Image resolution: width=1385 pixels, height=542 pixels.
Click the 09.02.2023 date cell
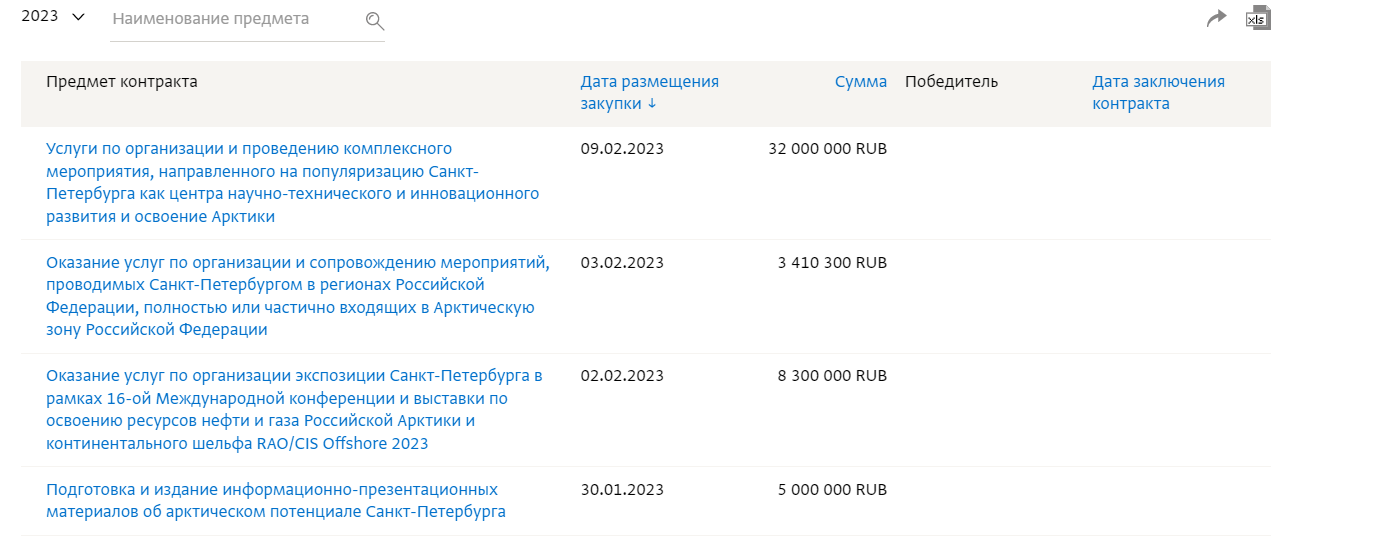622,149
